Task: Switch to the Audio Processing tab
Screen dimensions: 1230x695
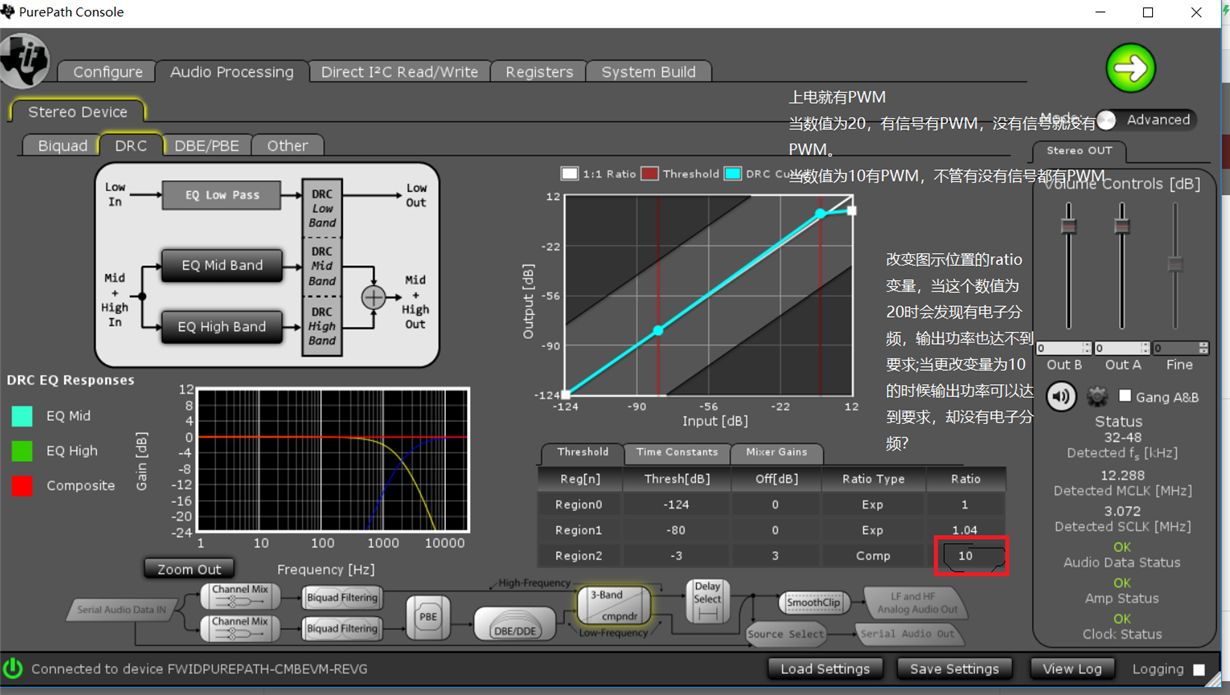Action: (x=232, y=72)
